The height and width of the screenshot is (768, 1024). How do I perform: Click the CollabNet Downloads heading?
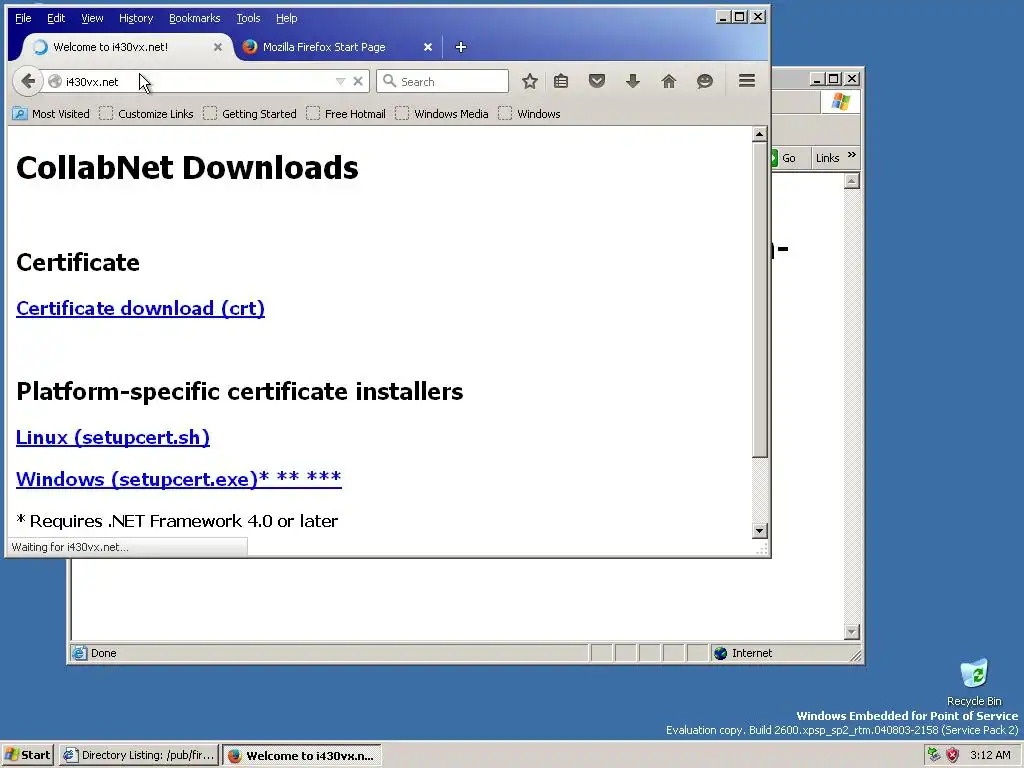pos(187,168)
